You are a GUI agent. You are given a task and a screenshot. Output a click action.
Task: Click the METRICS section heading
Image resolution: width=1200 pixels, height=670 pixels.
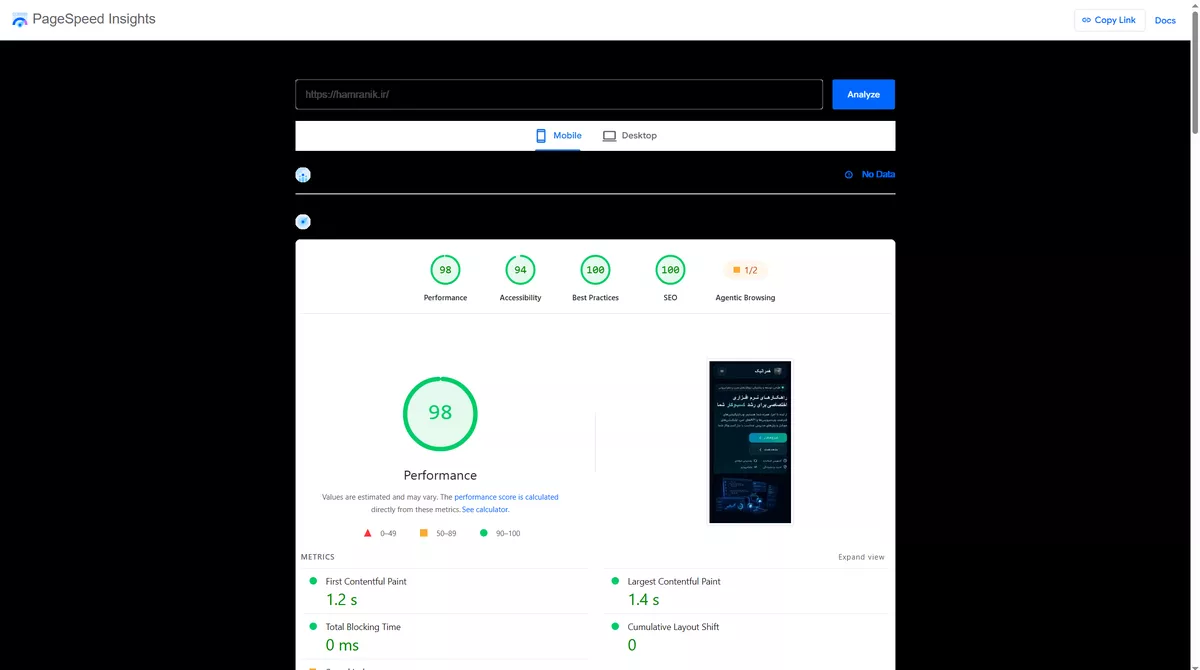(x=318, y=557)
